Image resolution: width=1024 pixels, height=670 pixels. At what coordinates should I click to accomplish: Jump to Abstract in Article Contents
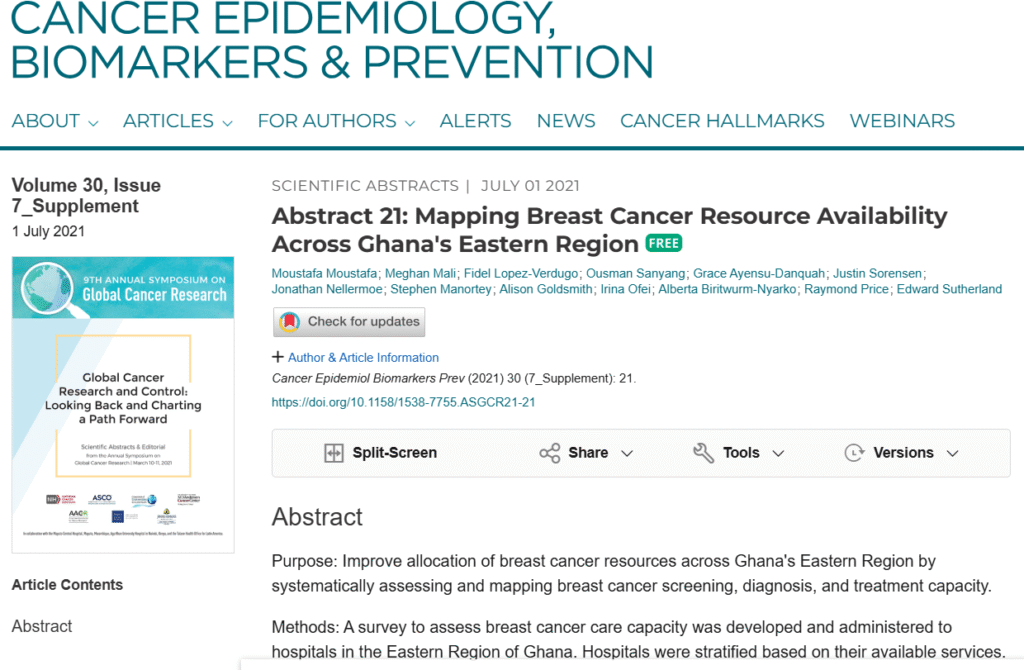[42, 626]
